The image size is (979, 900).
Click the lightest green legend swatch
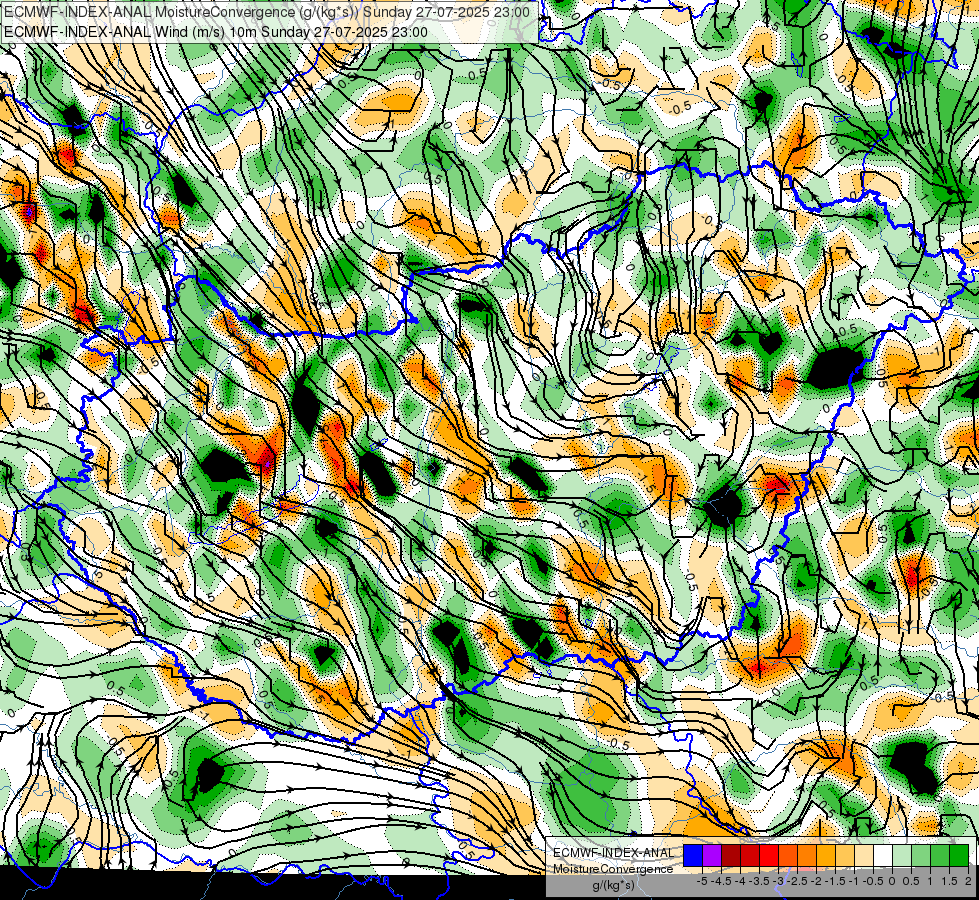point(902,855)
